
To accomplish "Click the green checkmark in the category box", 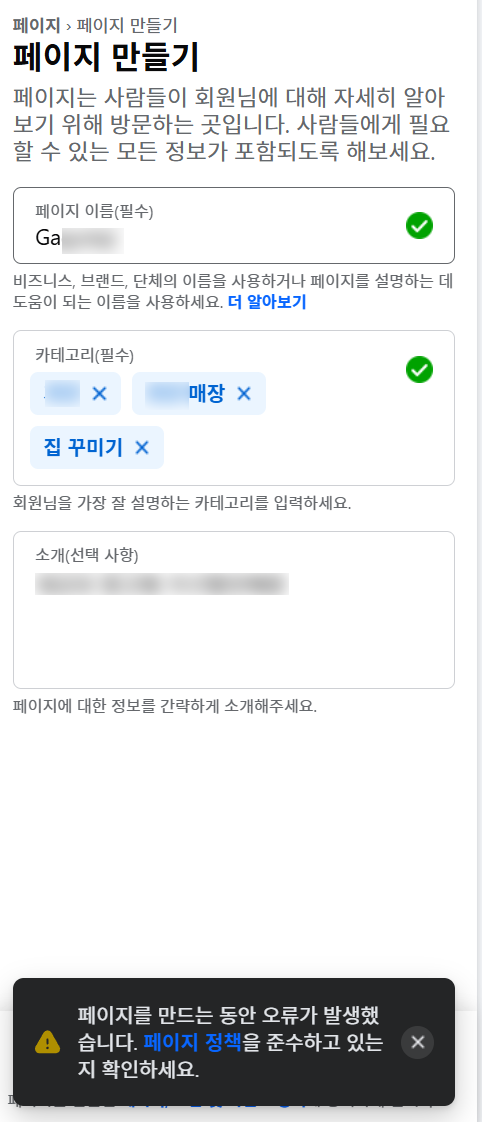I will coord(419,369).
